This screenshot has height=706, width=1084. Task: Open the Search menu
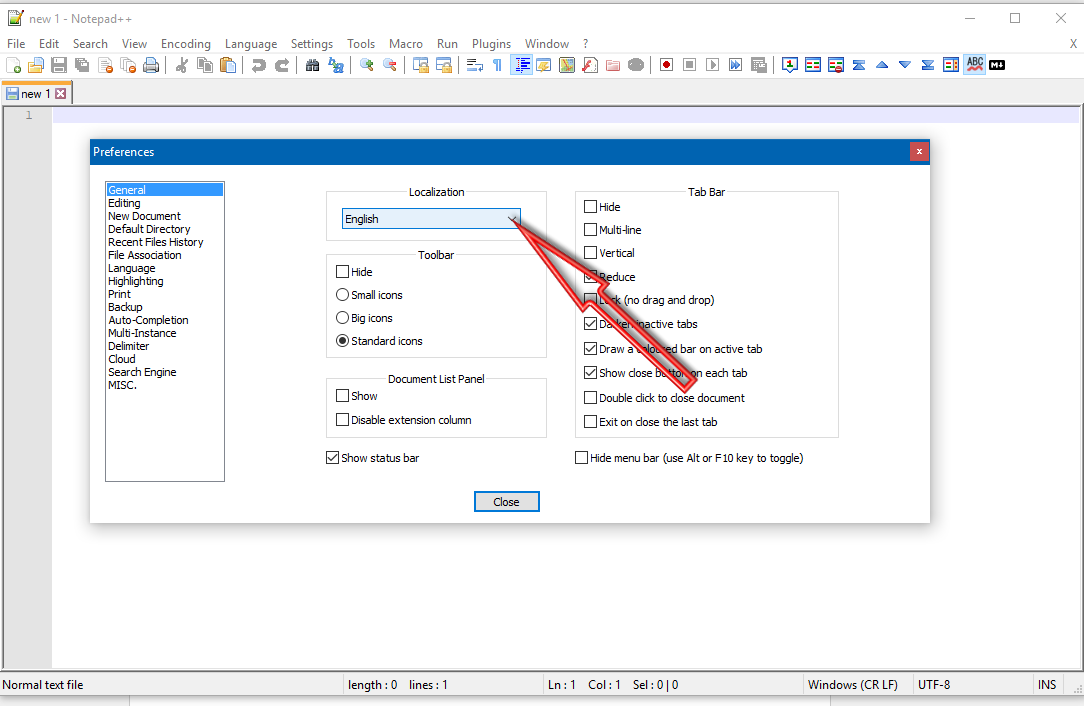click(91, 44)
